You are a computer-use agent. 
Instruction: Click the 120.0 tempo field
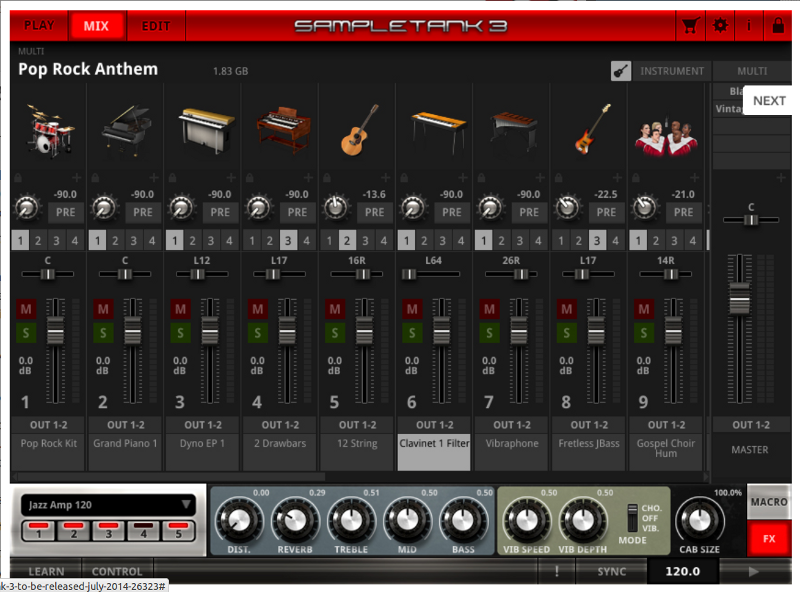pos(683,571)
